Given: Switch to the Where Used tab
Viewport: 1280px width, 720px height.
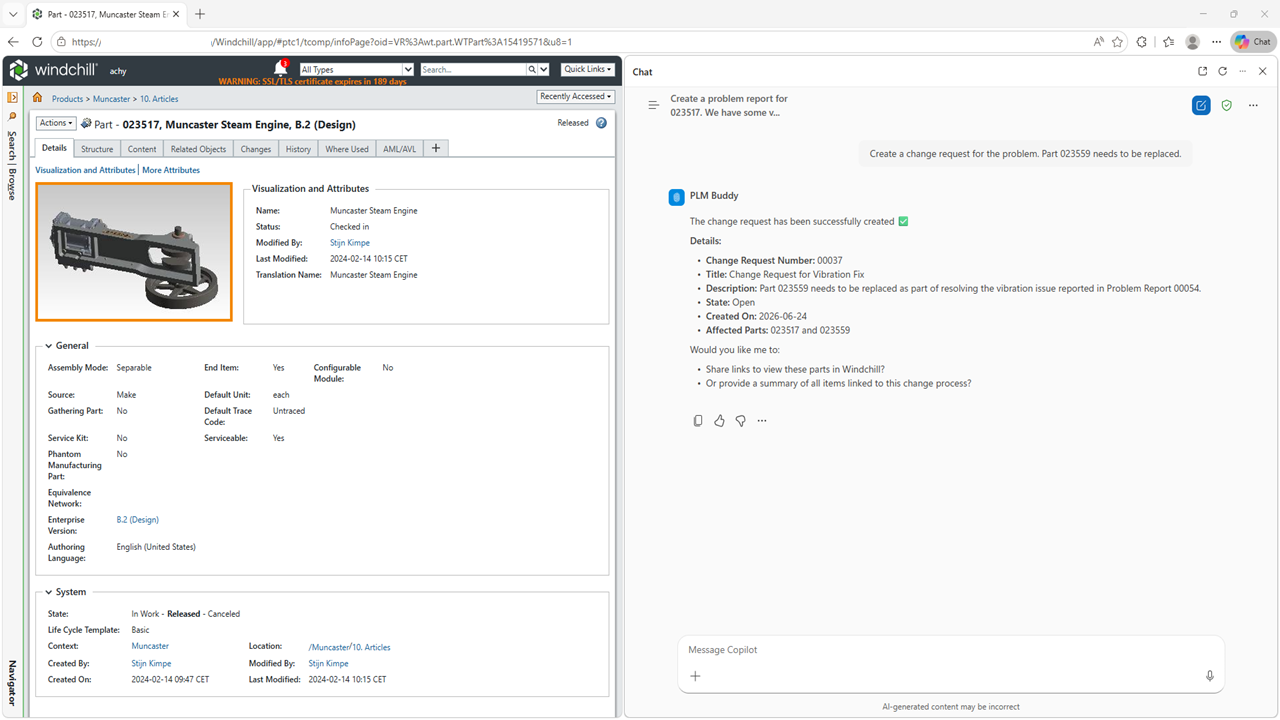Looking at the screenshot, I should click(x=347, y=149).
